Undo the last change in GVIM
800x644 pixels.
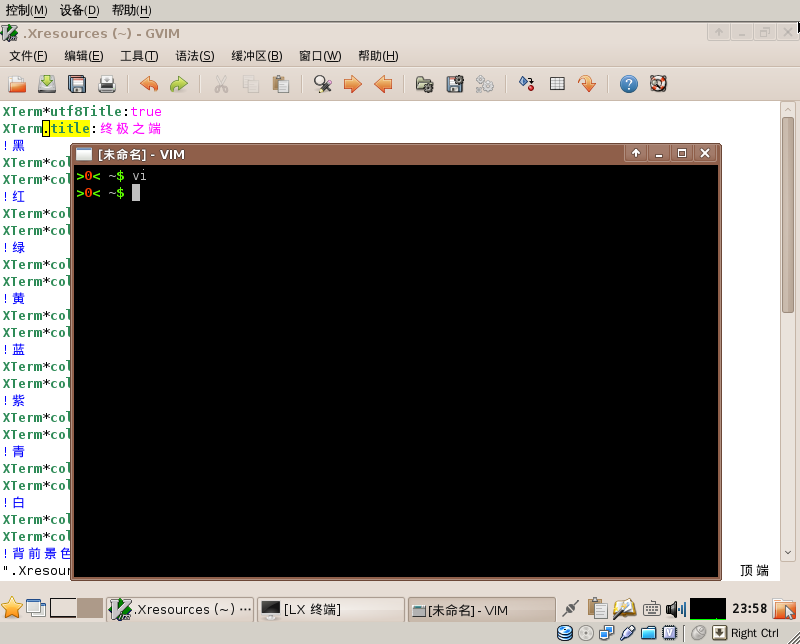[x=149, y=84]
